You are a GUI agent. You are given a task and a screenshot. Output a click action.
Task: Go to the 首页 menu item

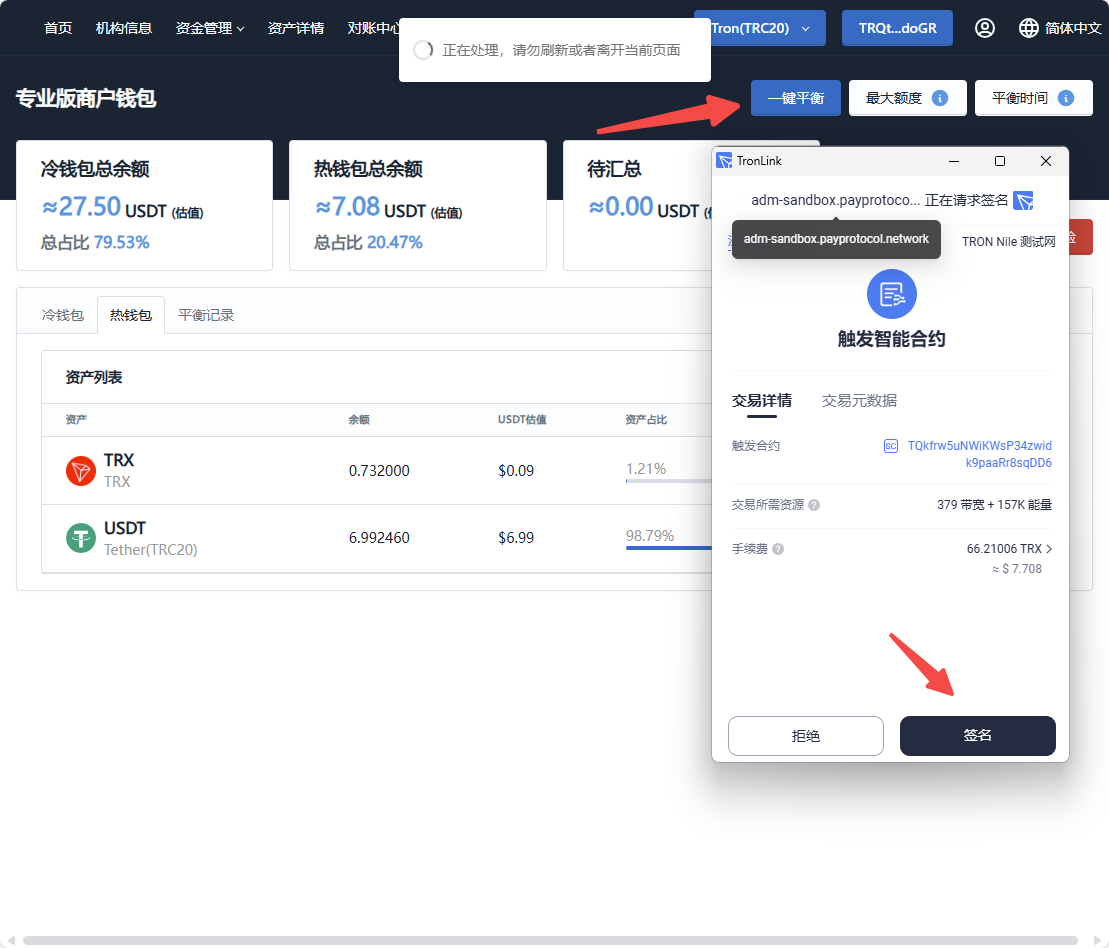coord(58,28)
